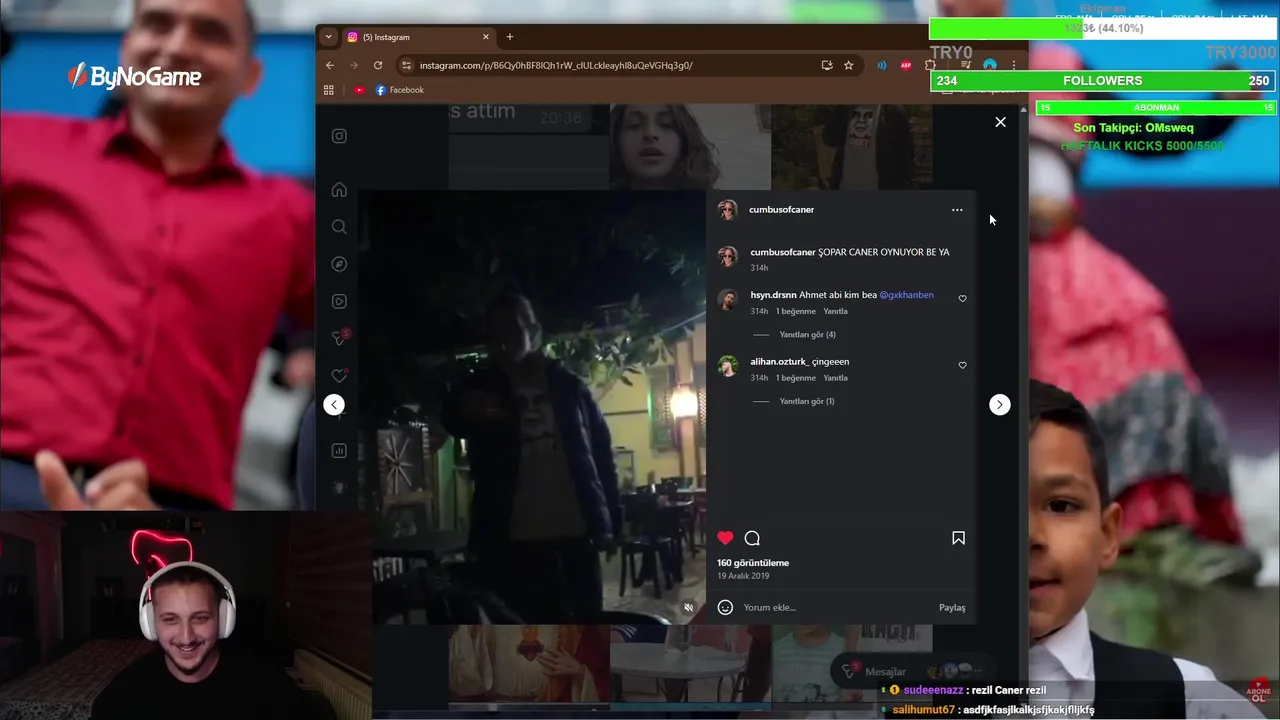Open Notifications heart icon in sidebar
The image size is (1280, 720).
pos(339,376)
